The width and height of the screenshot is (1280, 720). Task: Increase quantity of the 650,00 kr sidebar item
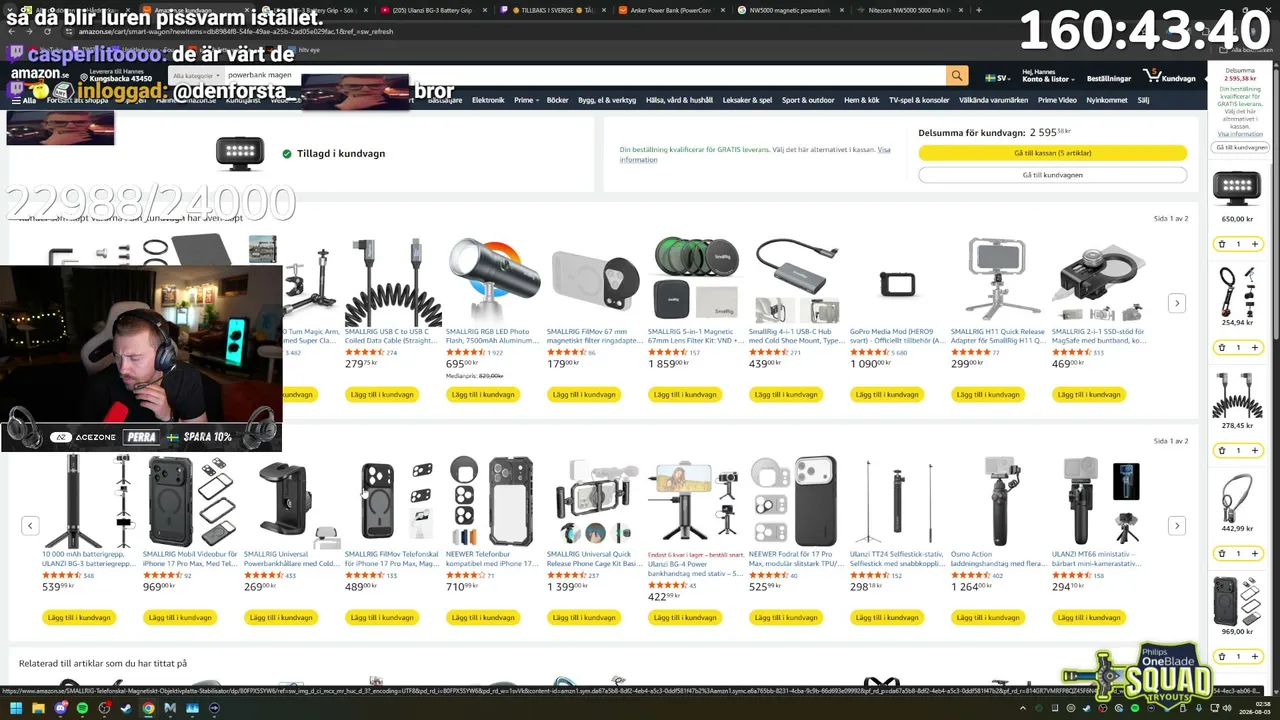tap(1255, 244)
